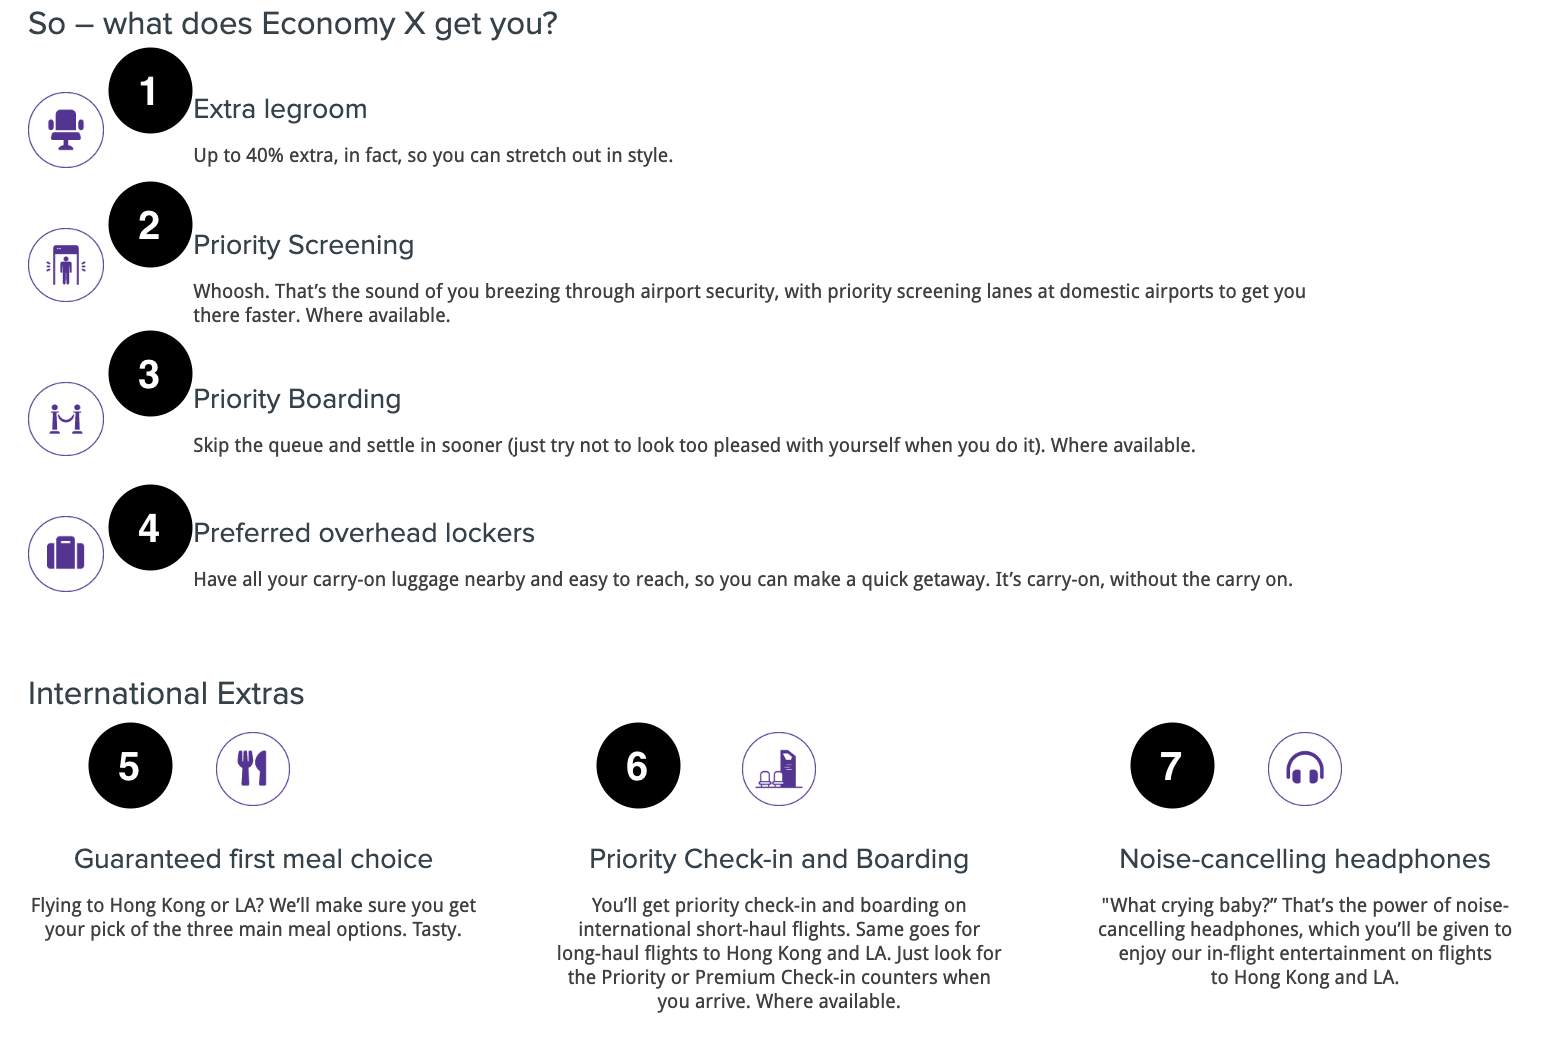Click black number 1 badge
Image resolution: width=1558 pixels, height=1040 pixels.
point(150,91)
